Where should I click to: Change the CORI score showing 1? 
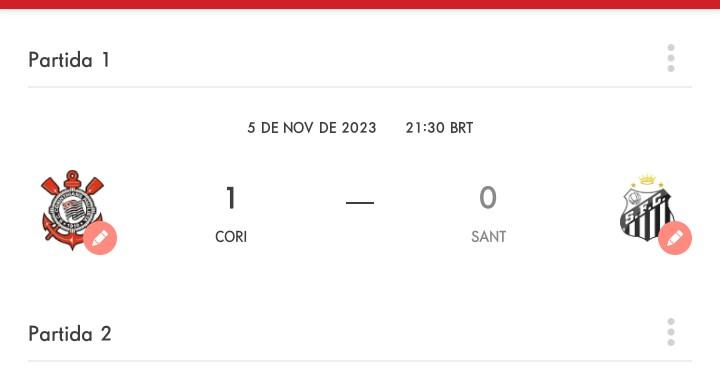[x=231, y=198]
